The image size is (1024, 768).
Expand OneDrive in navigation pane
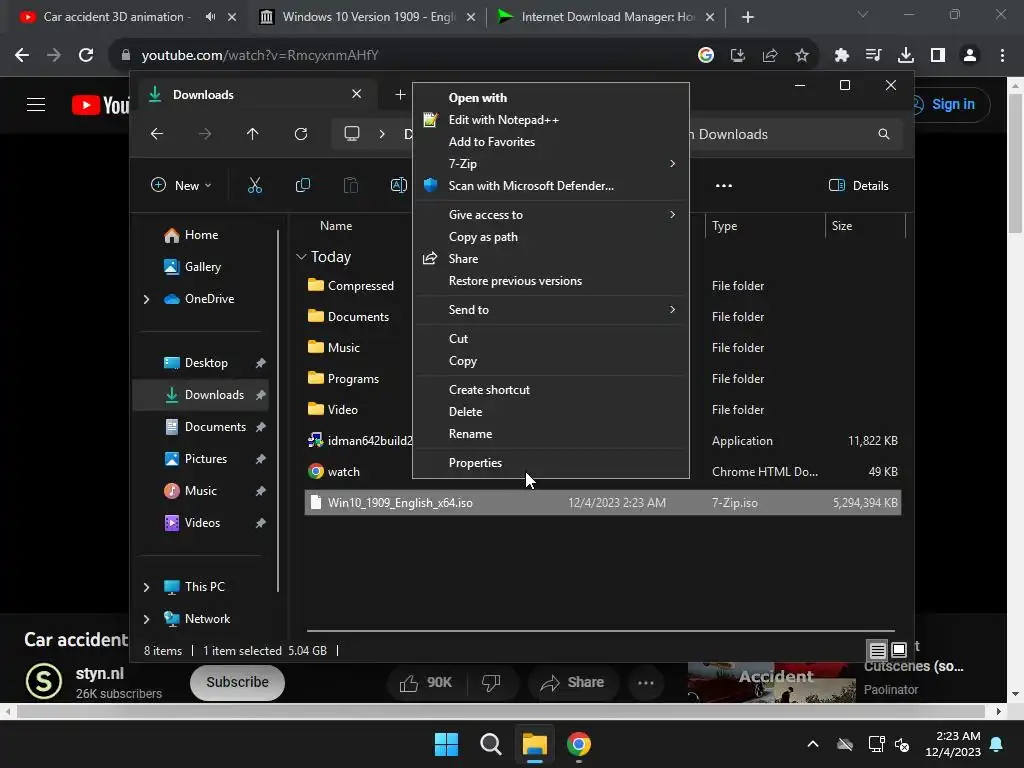[x=146, y=299]
